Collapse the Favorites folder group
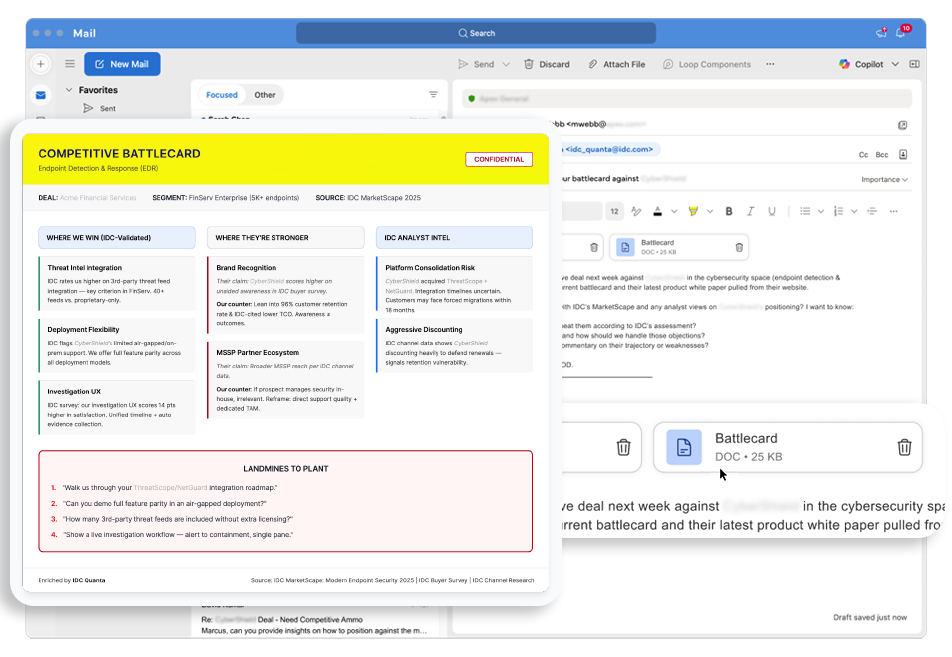 pyautogui.click(x=69, y=90)
